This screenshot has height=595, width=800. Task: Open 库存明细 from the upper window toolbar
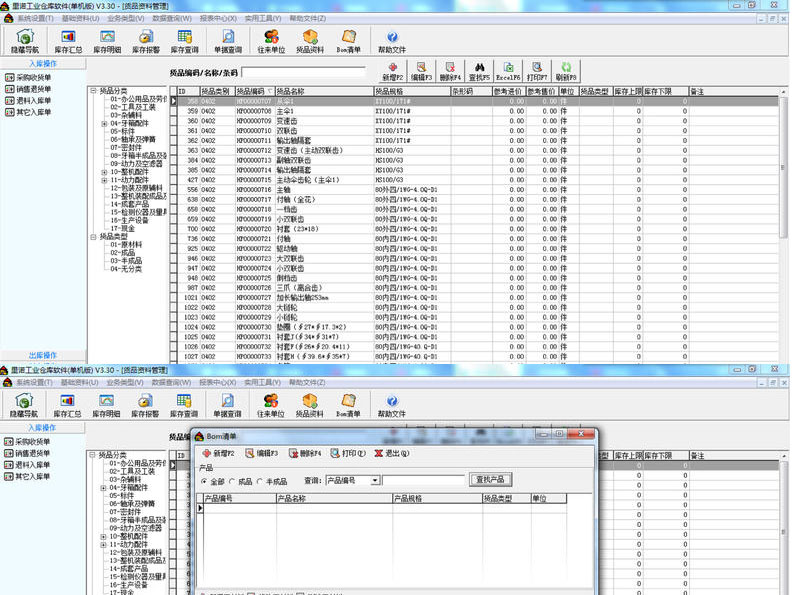(107, 41)
